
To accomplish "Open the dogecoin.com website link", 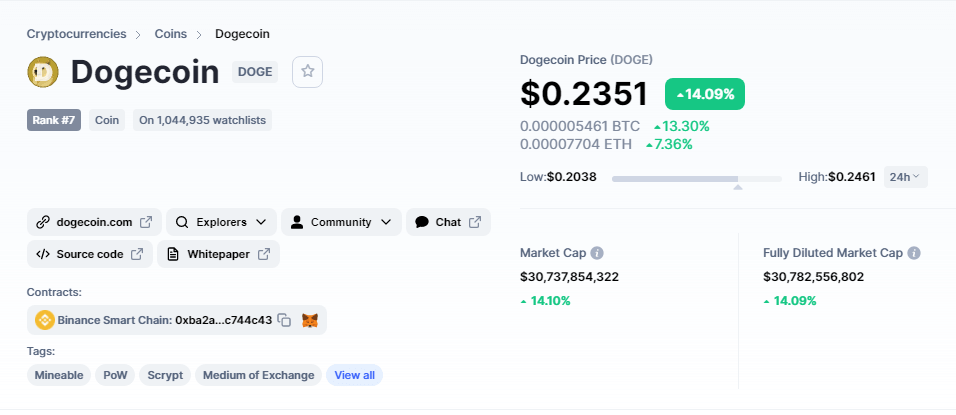I will click(95, 222).
